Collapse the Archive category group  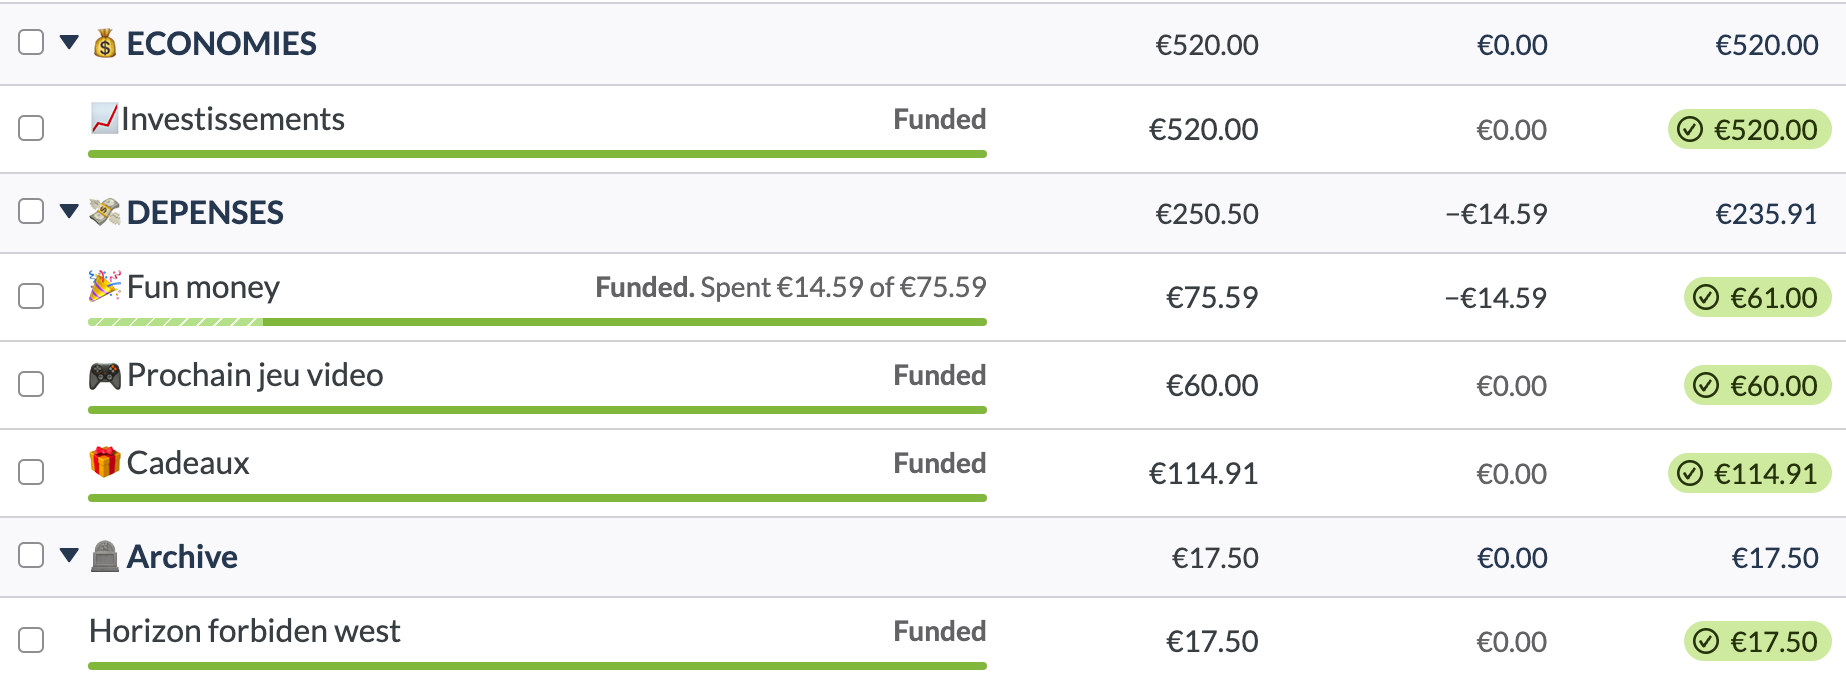(69, 556)
